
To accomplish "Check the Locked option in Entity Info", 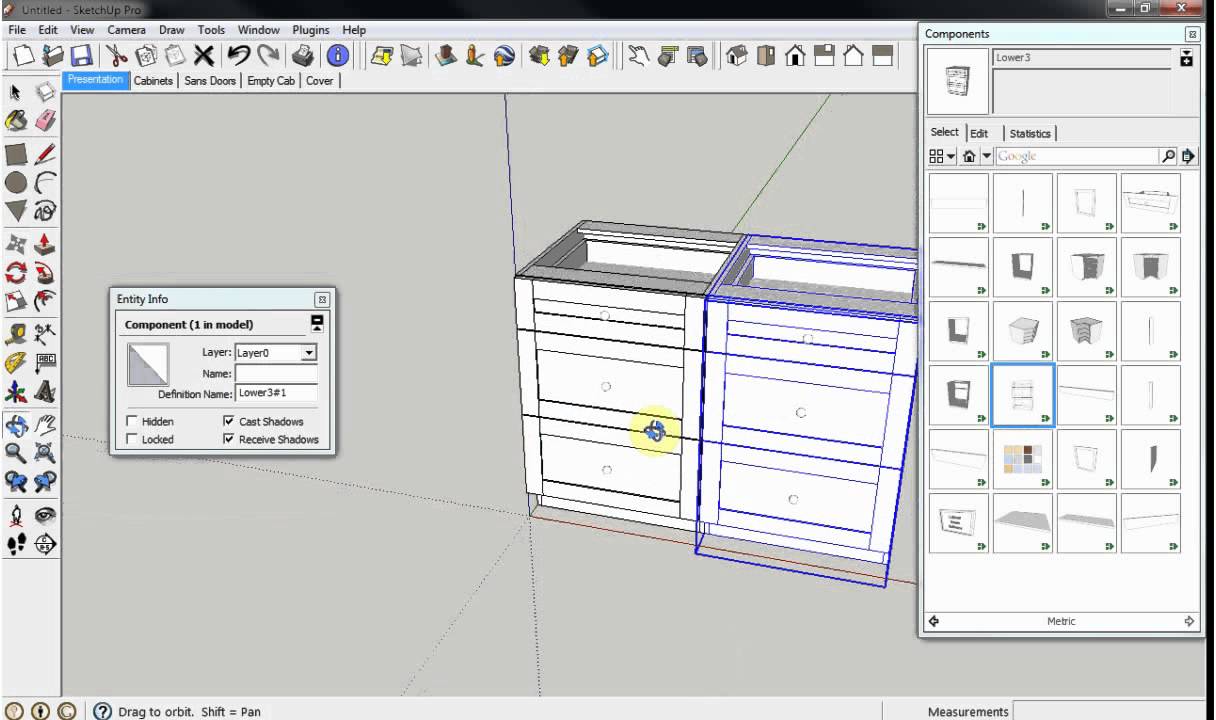I will (132, 439).
